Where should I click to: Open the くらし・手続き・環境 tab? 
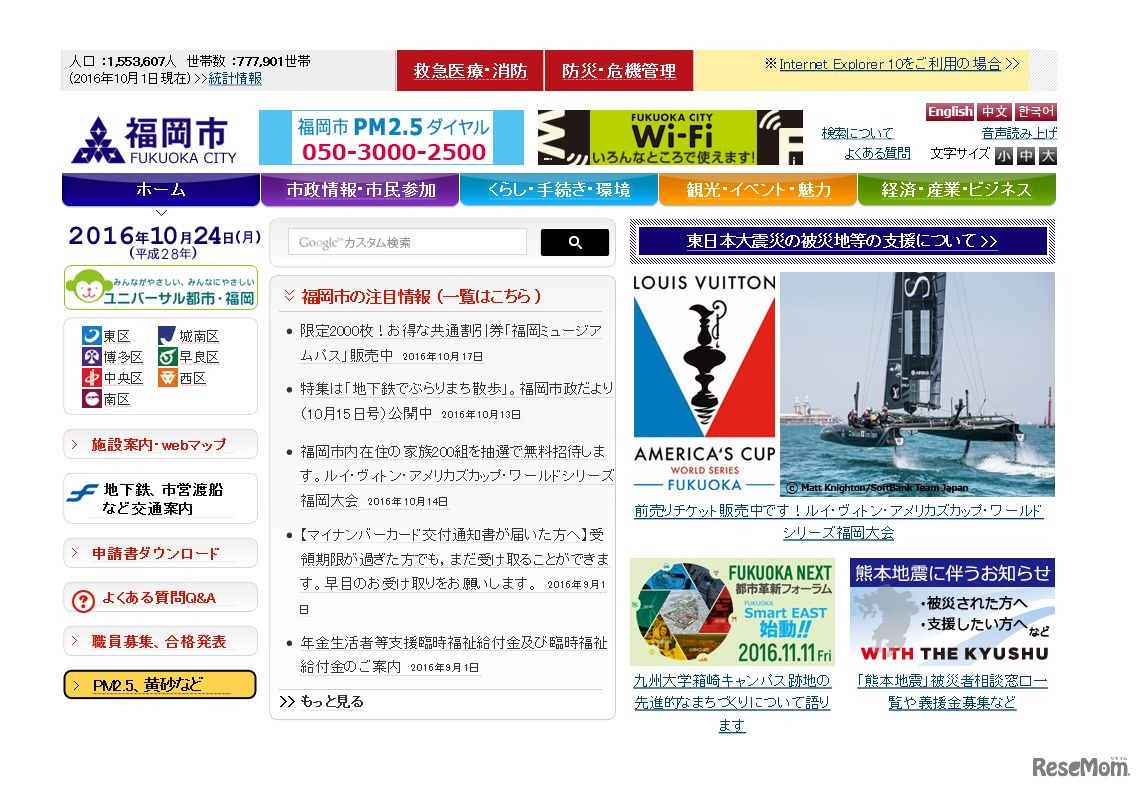[559, 189]
